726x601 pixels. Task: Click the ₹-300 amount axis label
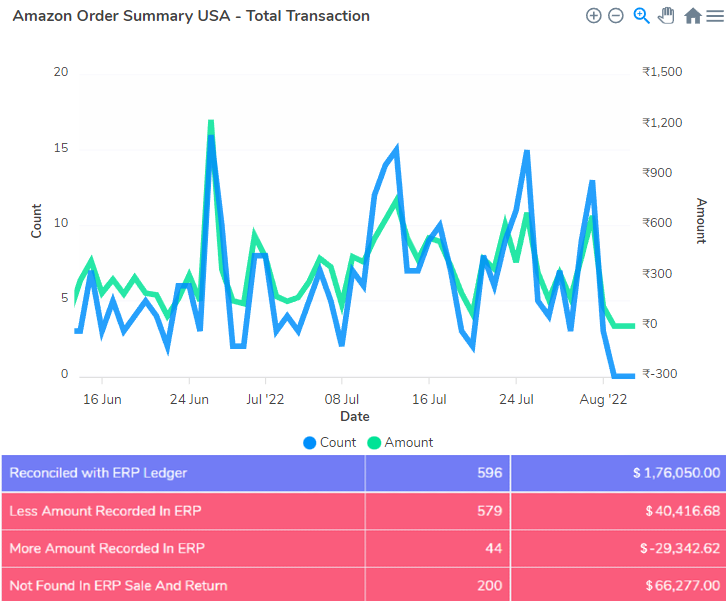[660, 374]
